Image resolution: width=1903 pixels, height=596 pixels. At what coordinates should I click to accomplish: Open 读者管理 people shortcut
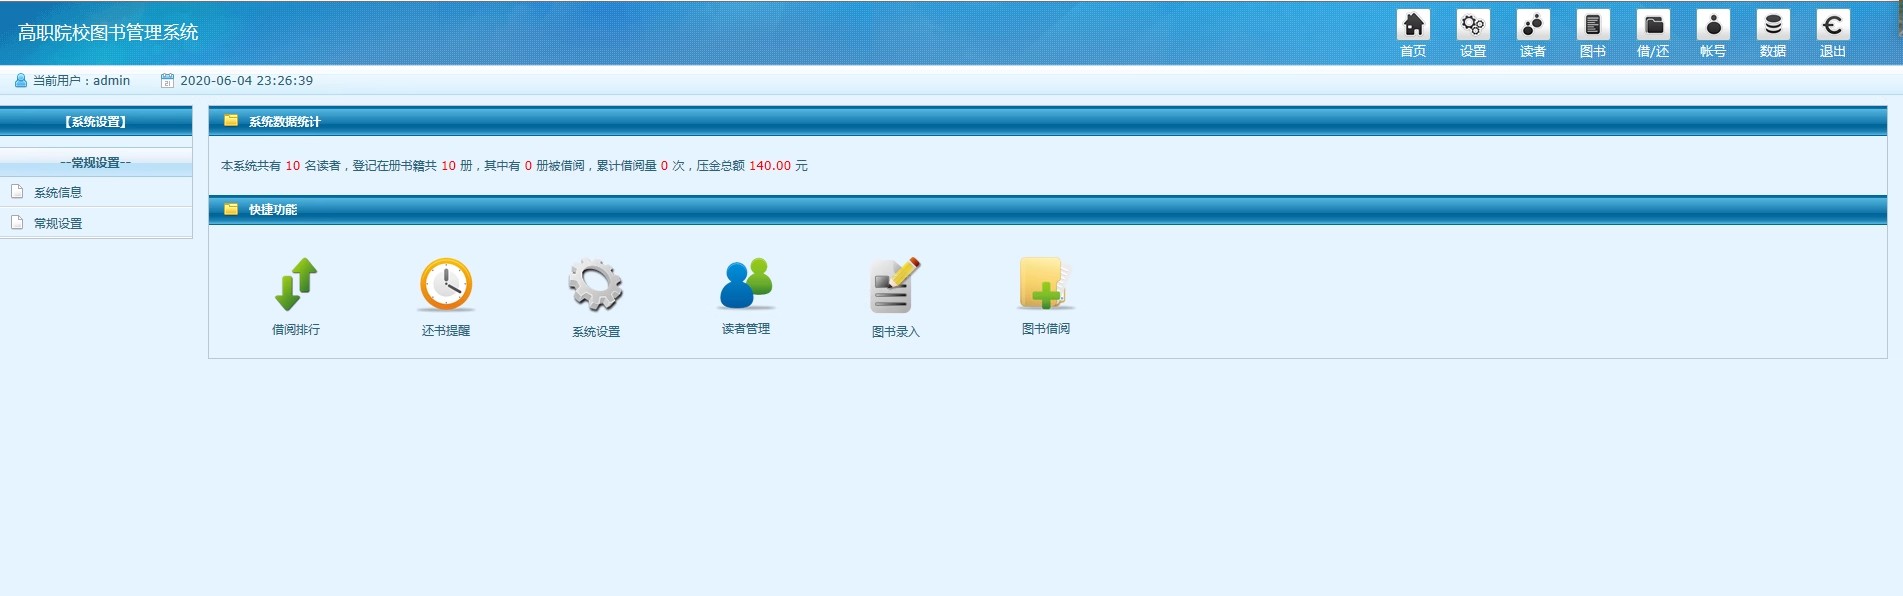pos(746,284)
